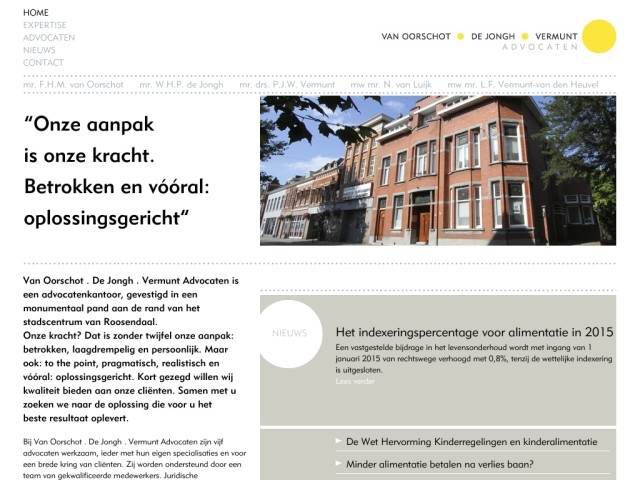Click the large yellow circle logo

(599, 36)
